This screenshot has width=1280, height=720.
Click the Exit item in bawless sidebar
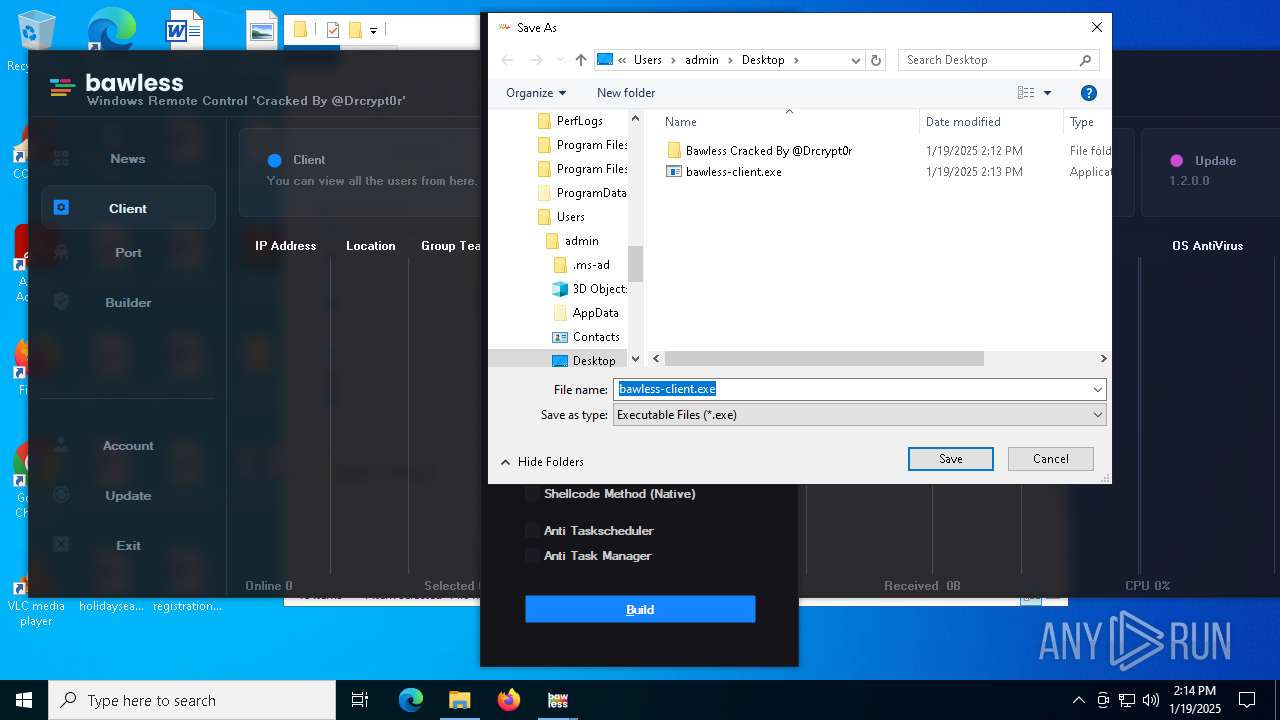(127, 545)
